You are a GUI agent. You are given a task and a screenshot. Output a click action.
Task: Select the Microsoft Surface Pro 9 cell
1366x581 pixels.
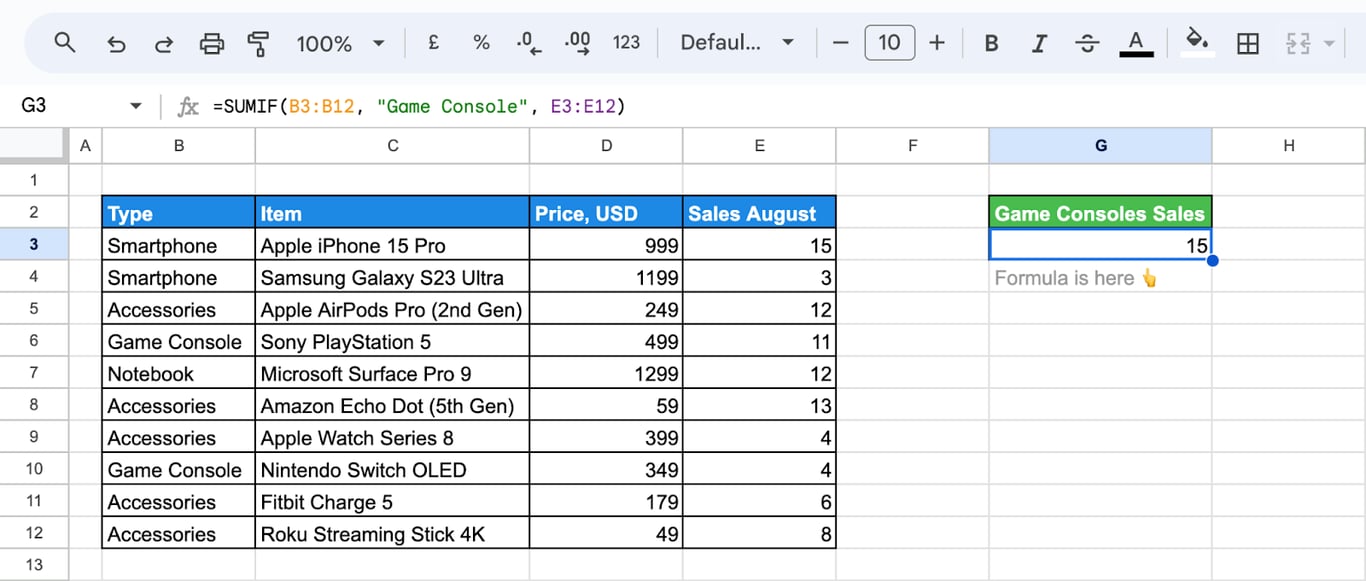(393, 373)
